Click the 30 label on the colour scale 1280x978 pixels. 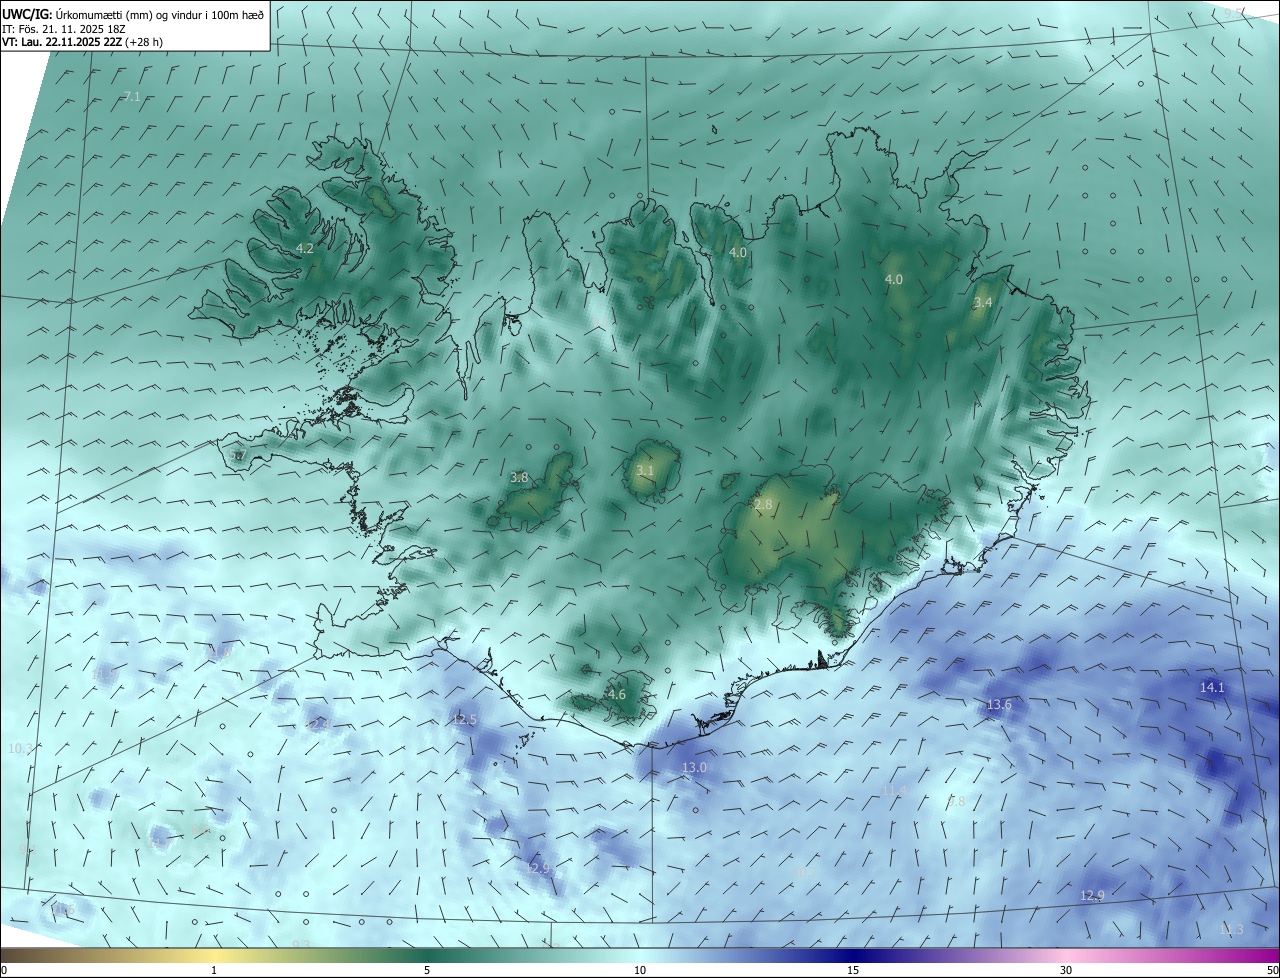click(x=1066, y=970)
